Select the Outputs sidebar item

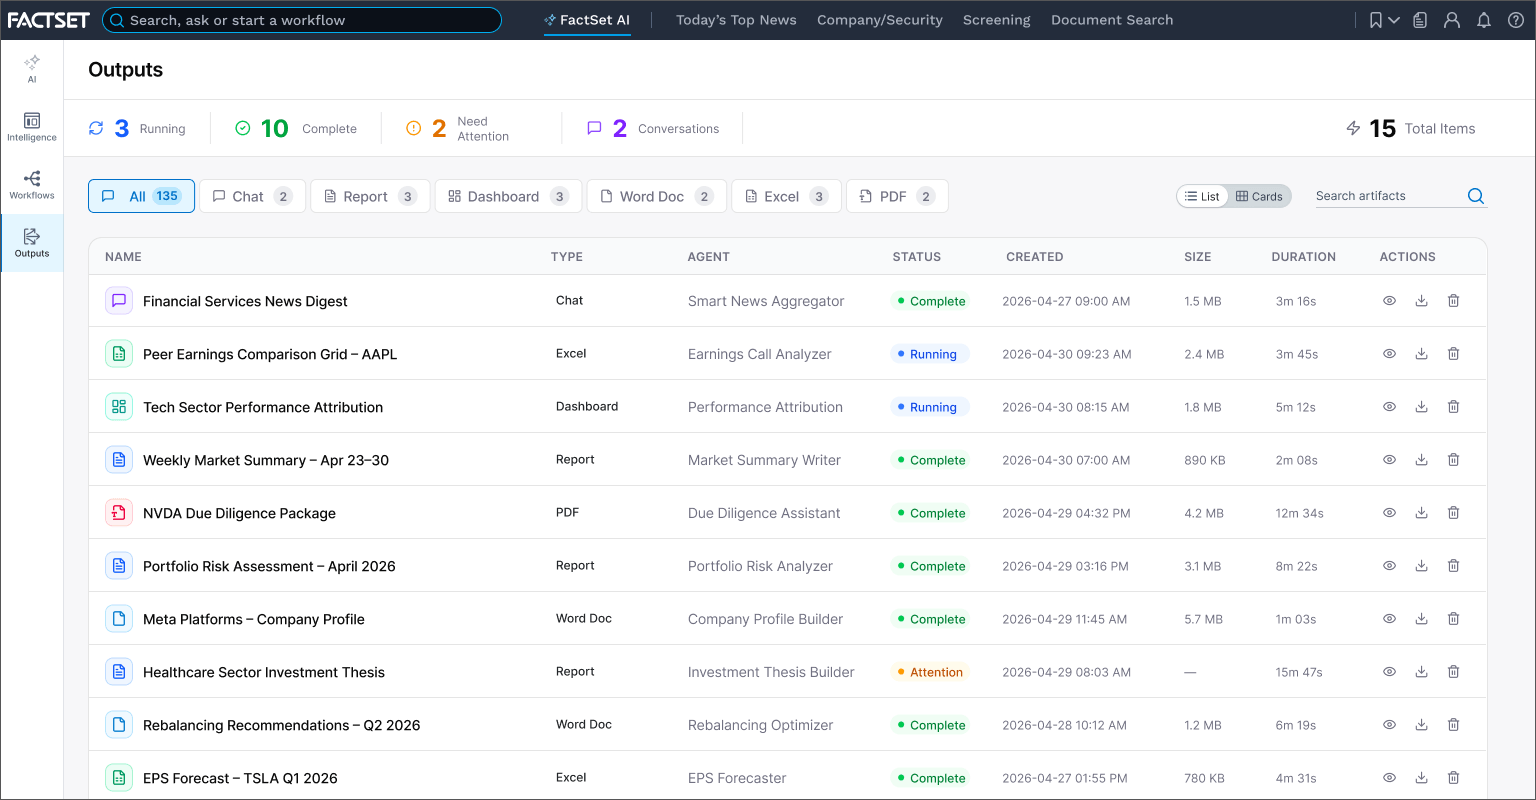[x=32, y=243]
